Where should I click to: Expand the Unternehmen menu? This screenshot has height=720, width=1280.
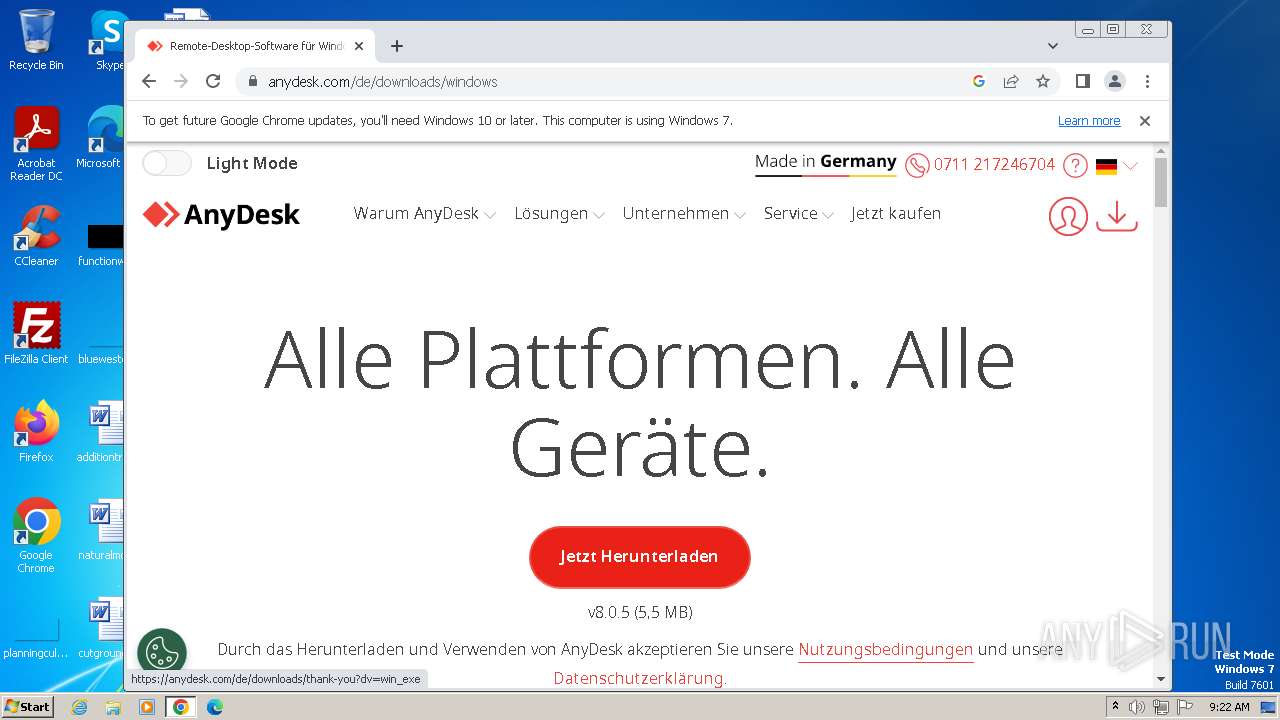(684, 214)
